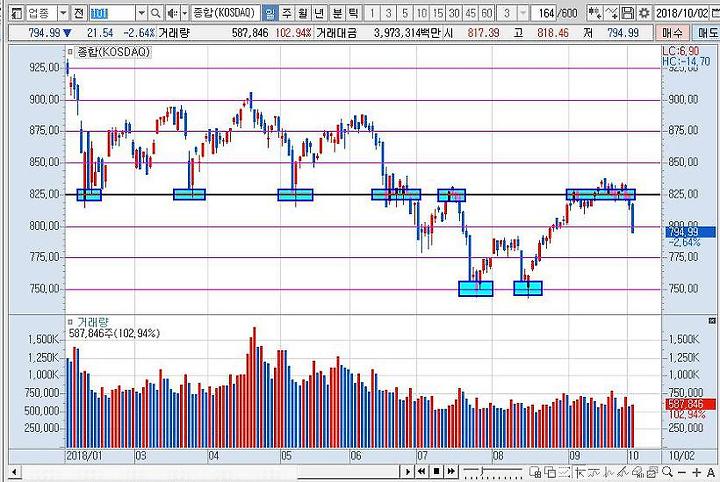Toggle the 종합(KOSDAQ) chart legend box
Viewport: 720px width, 482px height.
[70, 52]
